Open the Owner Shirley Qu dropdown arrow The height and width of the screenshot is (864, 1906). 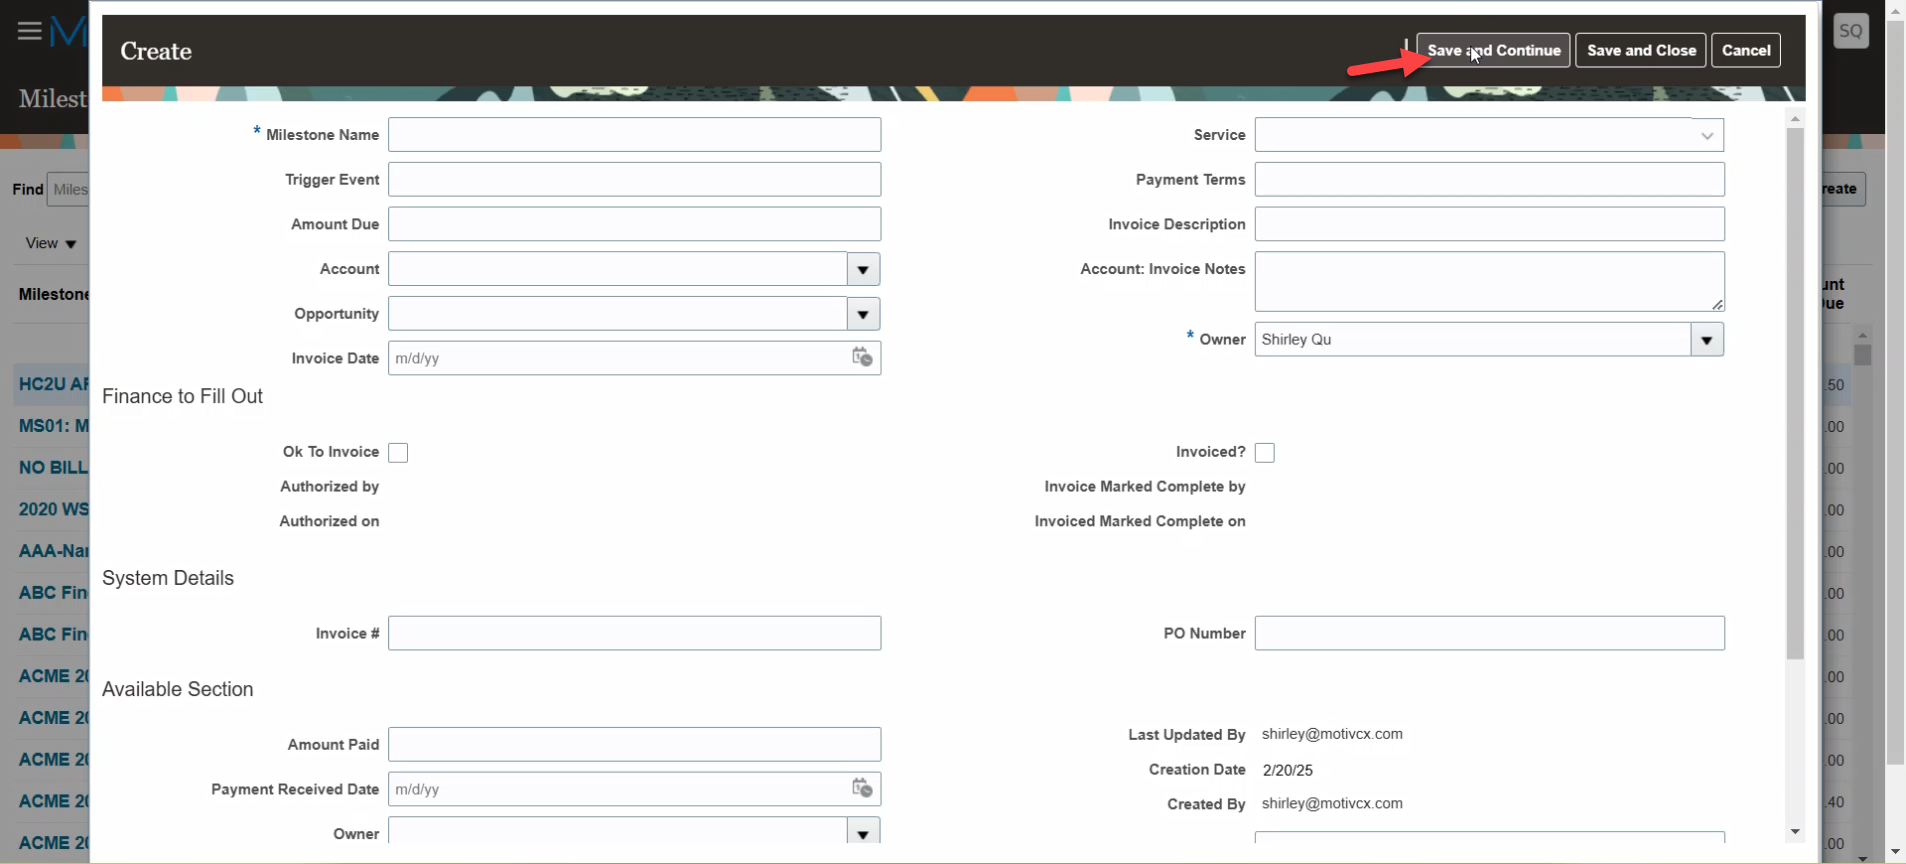(1707, 340)
